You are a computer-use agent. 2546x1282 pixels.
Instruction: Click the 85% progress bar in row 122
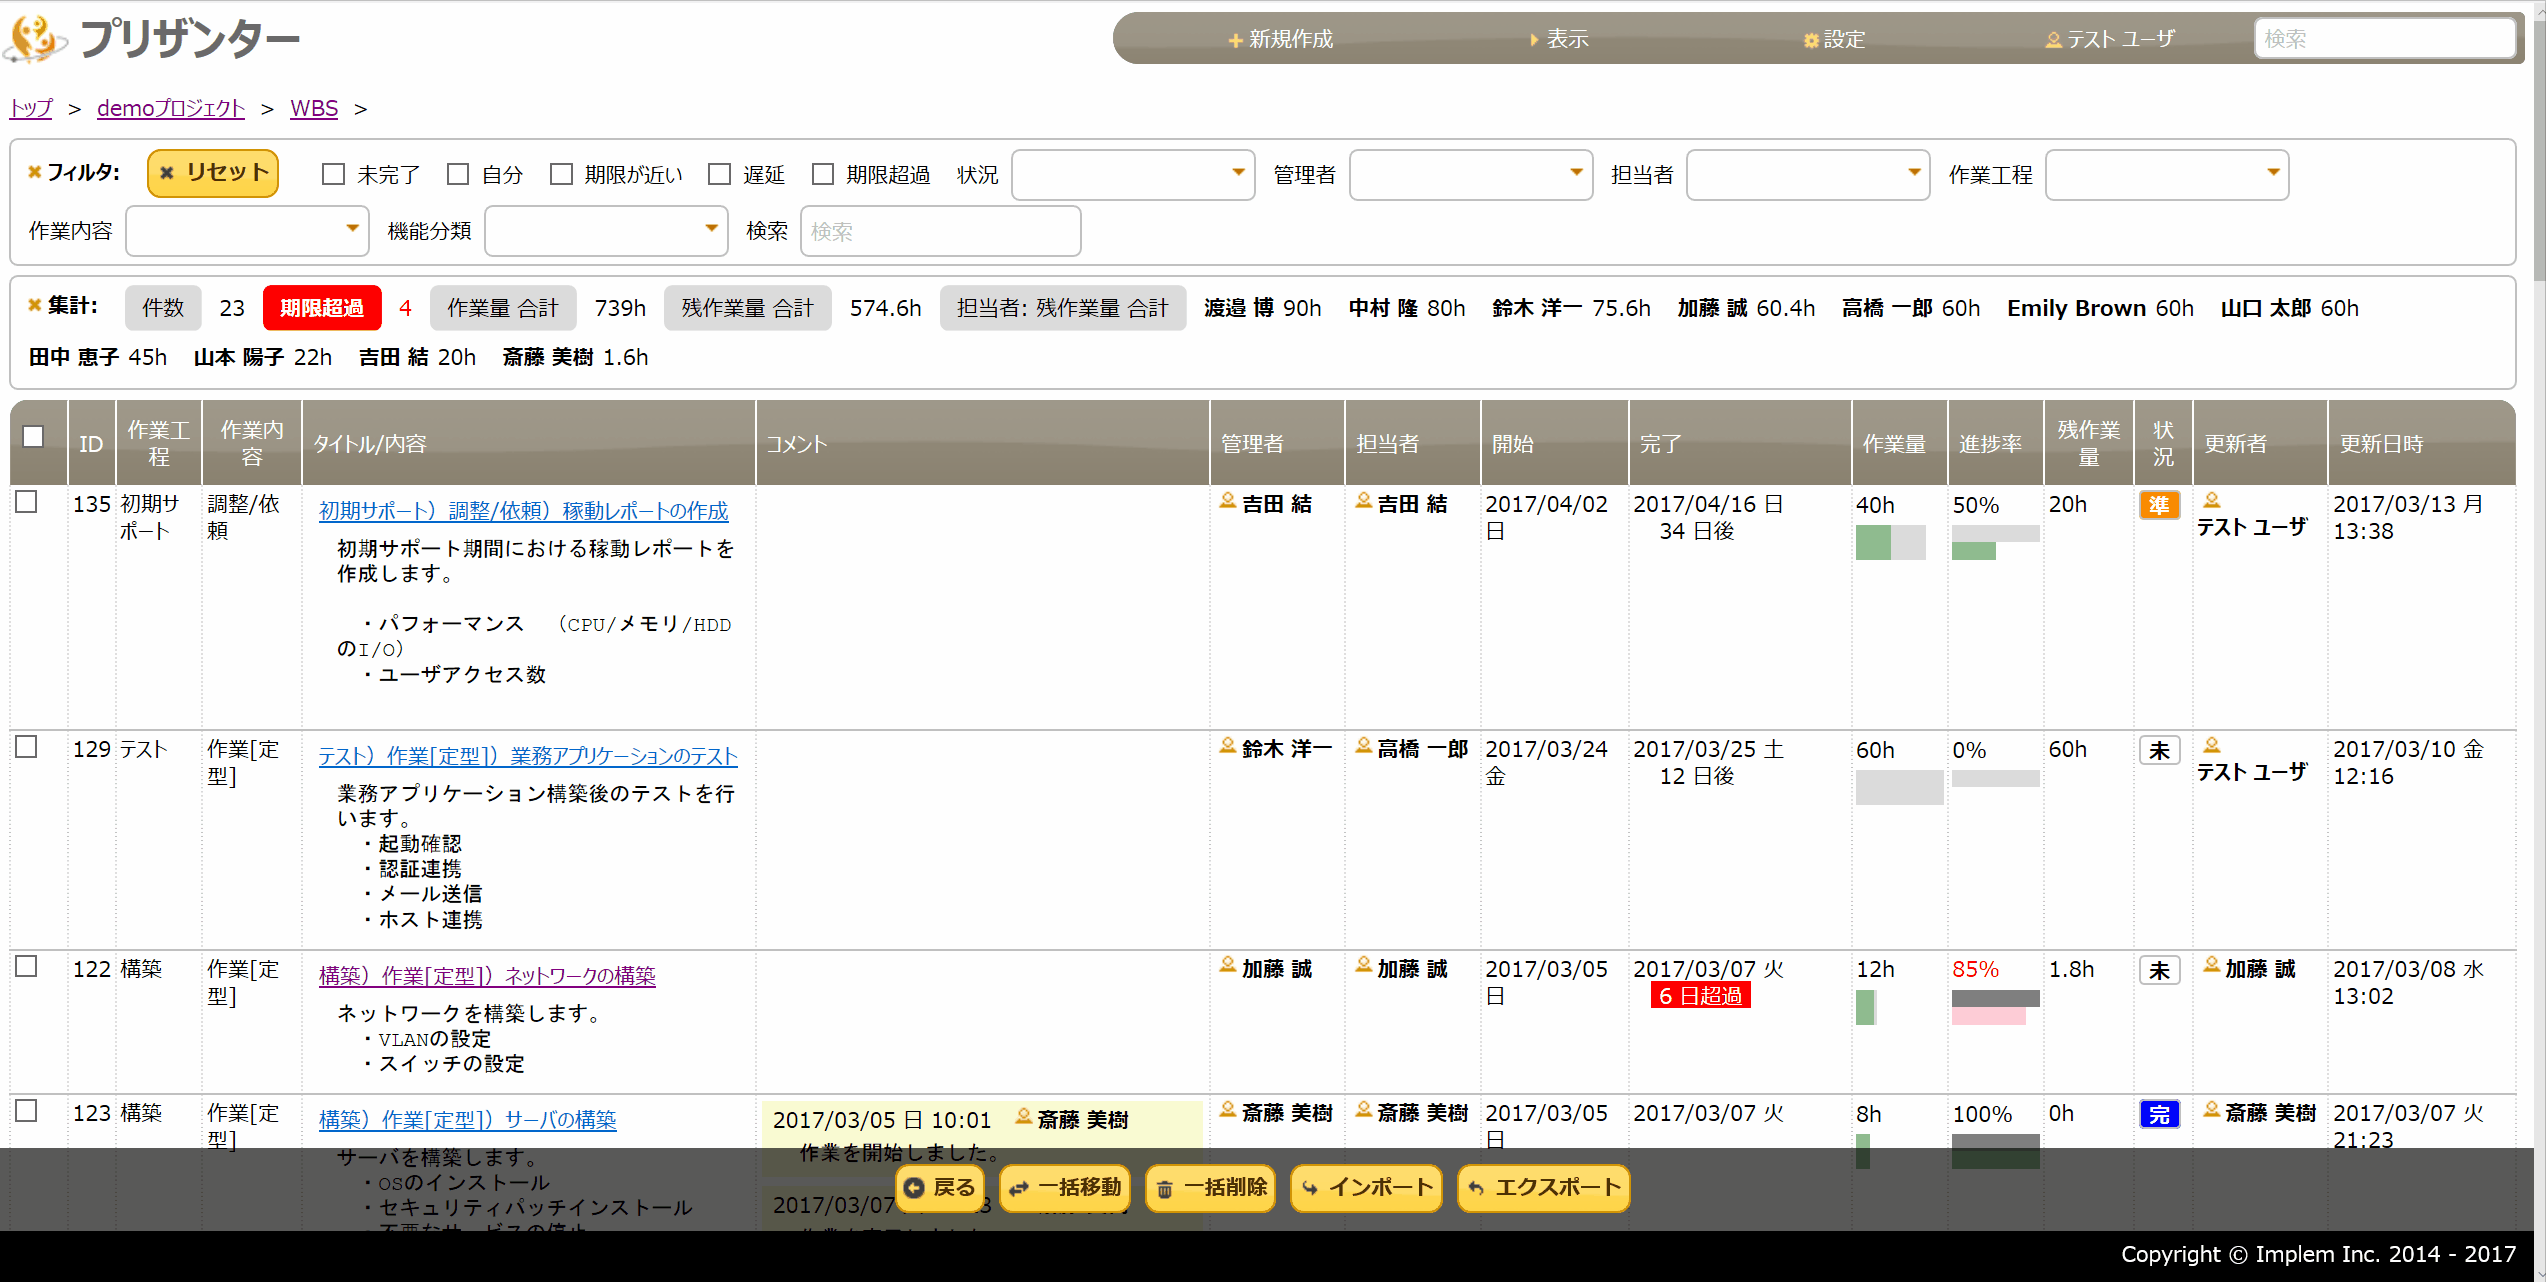pyautogui.click(x=1995, y=1007)
